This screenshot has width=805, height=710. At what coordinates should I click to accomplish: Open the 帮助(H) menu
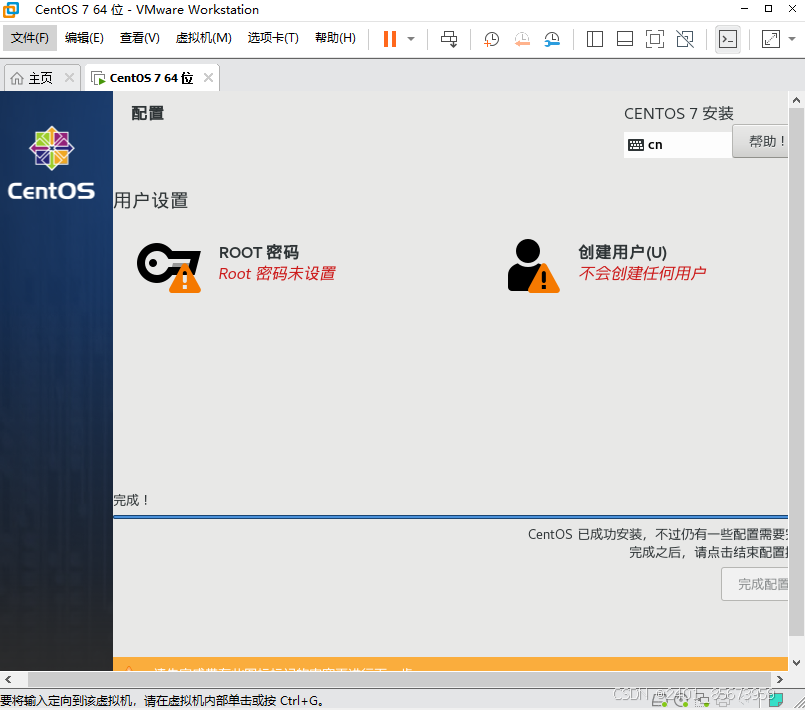[335, 38]
